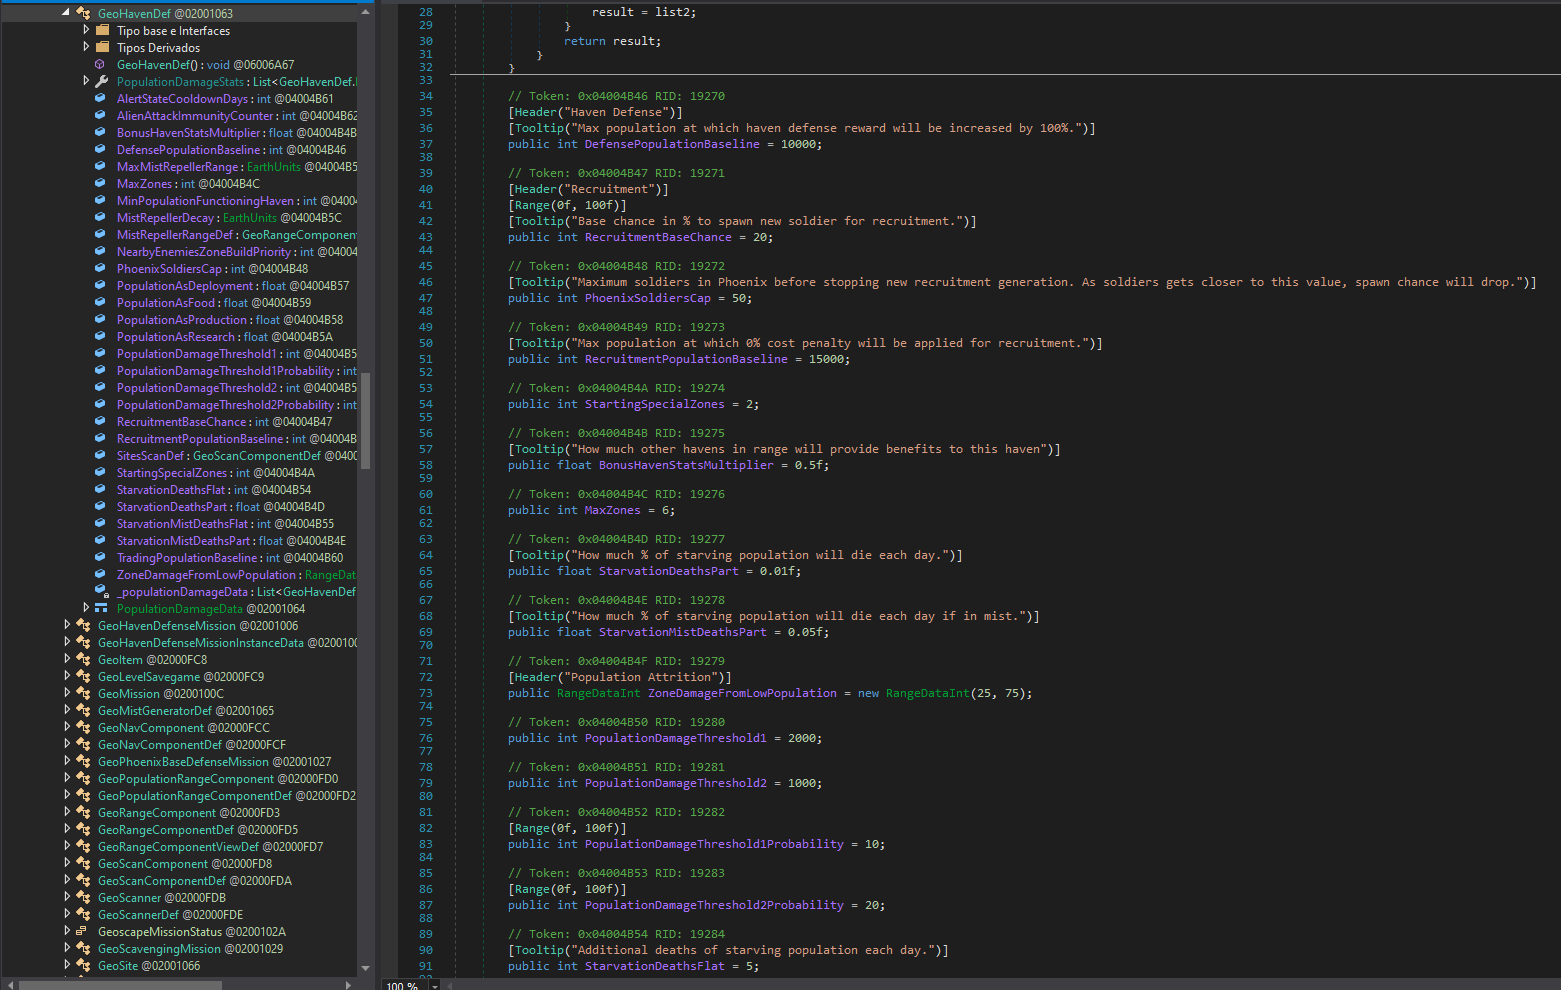Click the class icon of GeoHavenDefenseMission

pyautogui.click(x=83, y=625)
